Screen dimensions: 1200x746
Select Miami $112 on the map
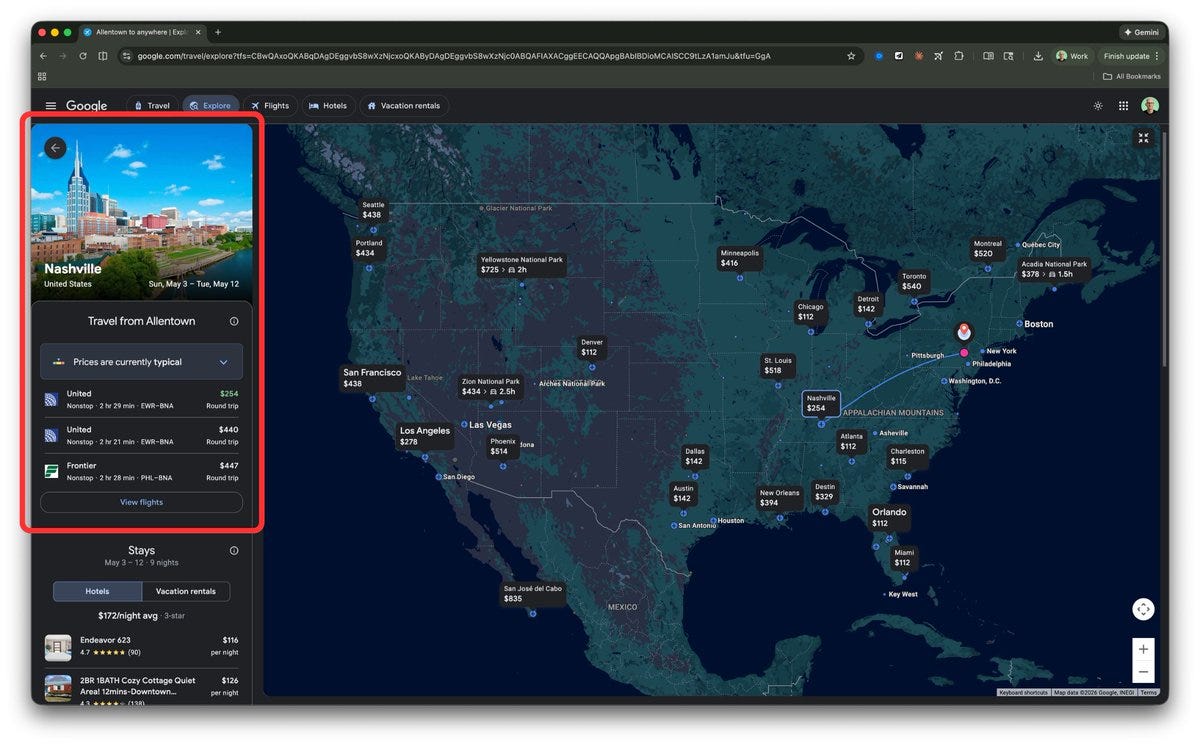click(x=904, y=557)
